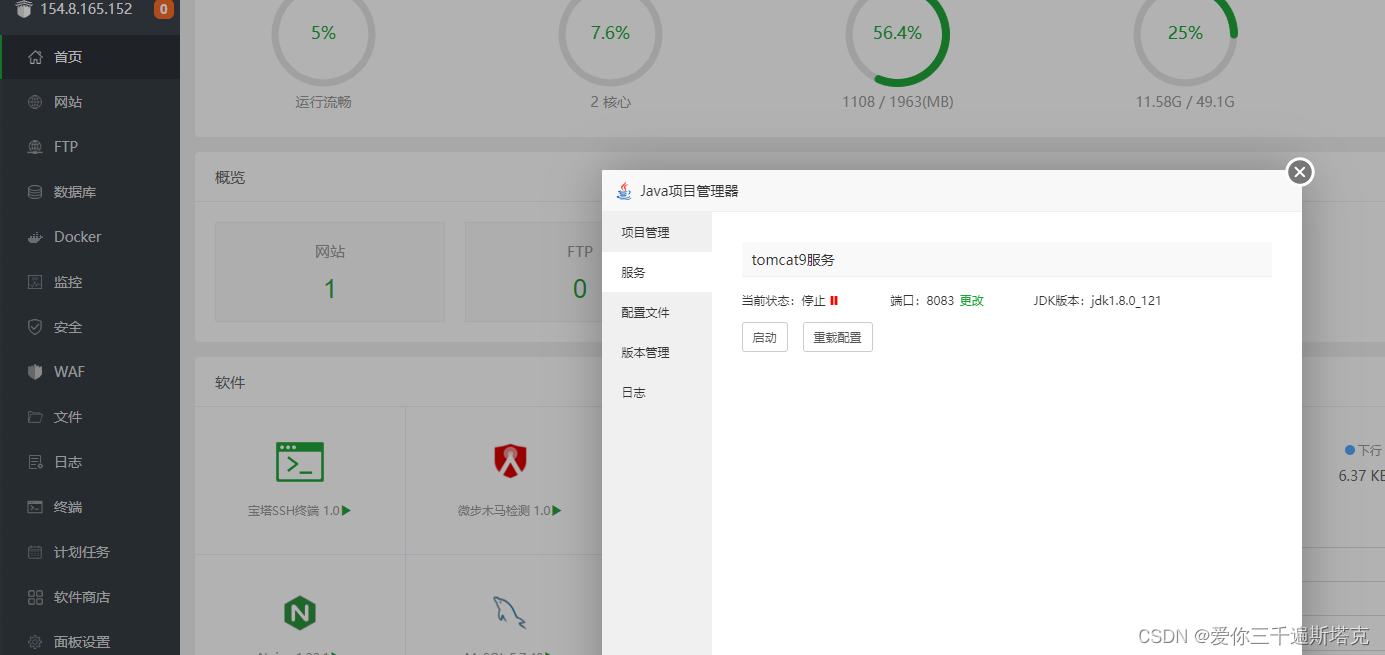Image resolution: width=1385 pixels, height=655 pixels.
Task: Click the 重载配置 button
Action: (x=838, y=337)
